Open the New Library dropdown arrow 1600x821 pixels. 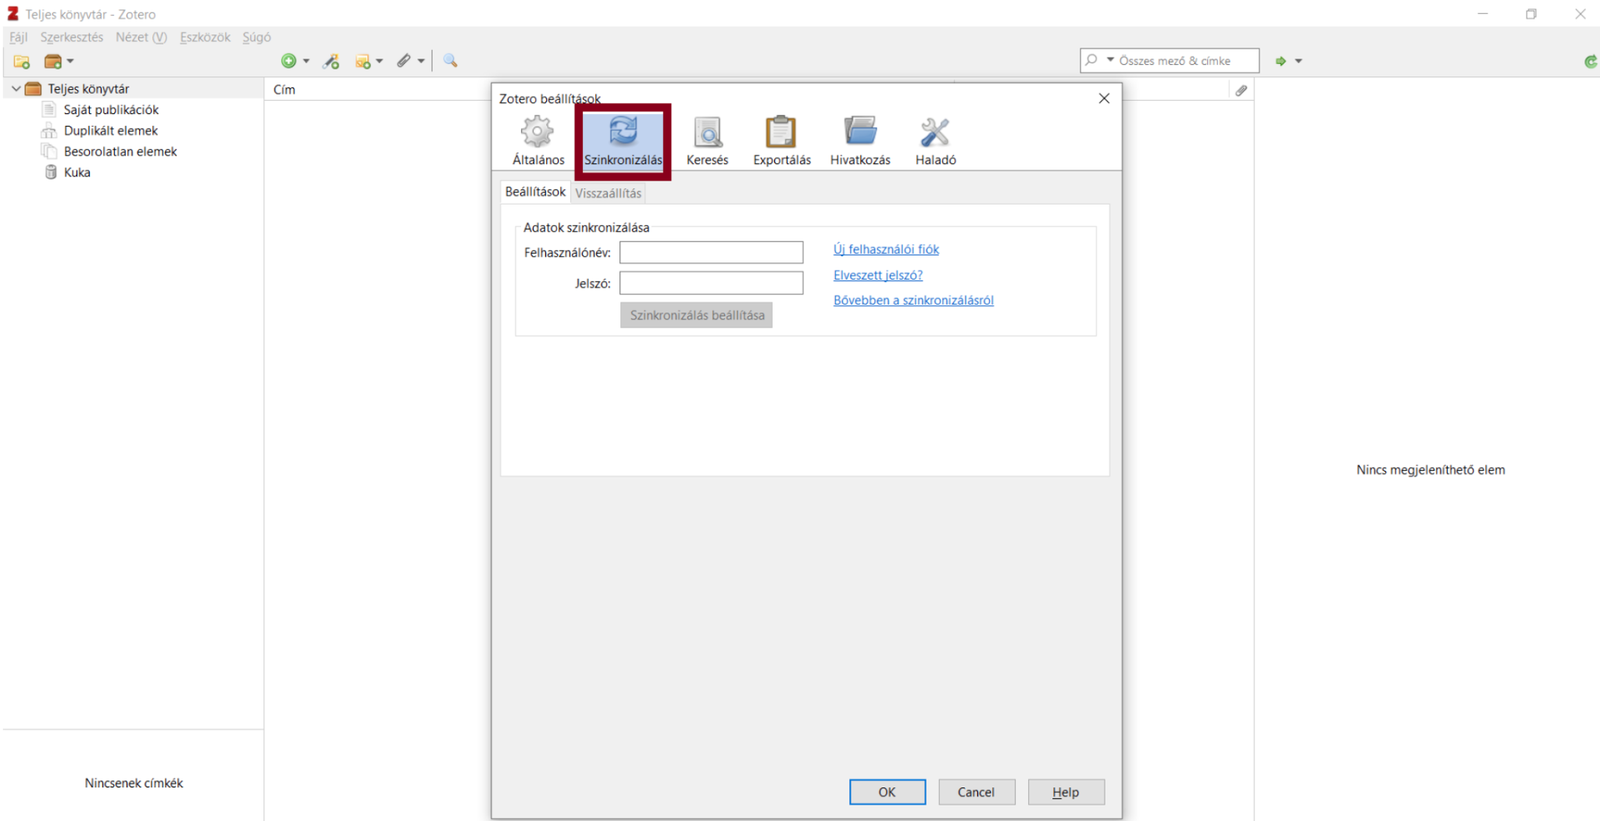70,61
